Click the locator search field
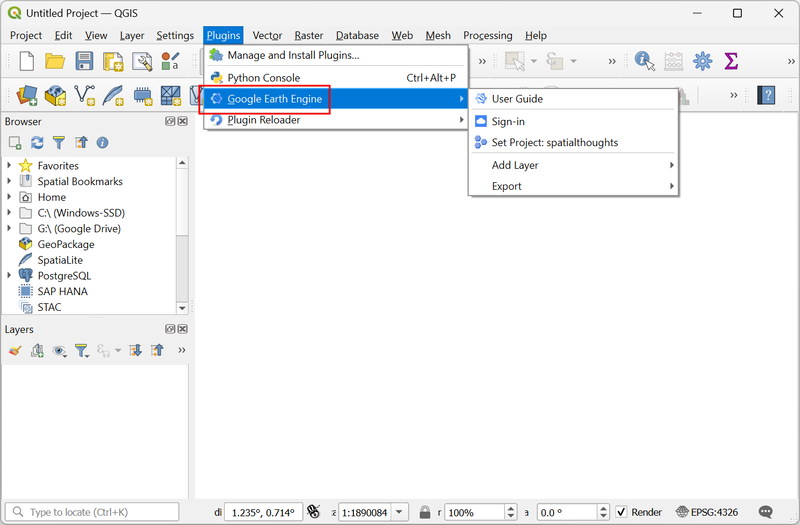This screenshot has height=525, width=800. click(x=92, y=512)
